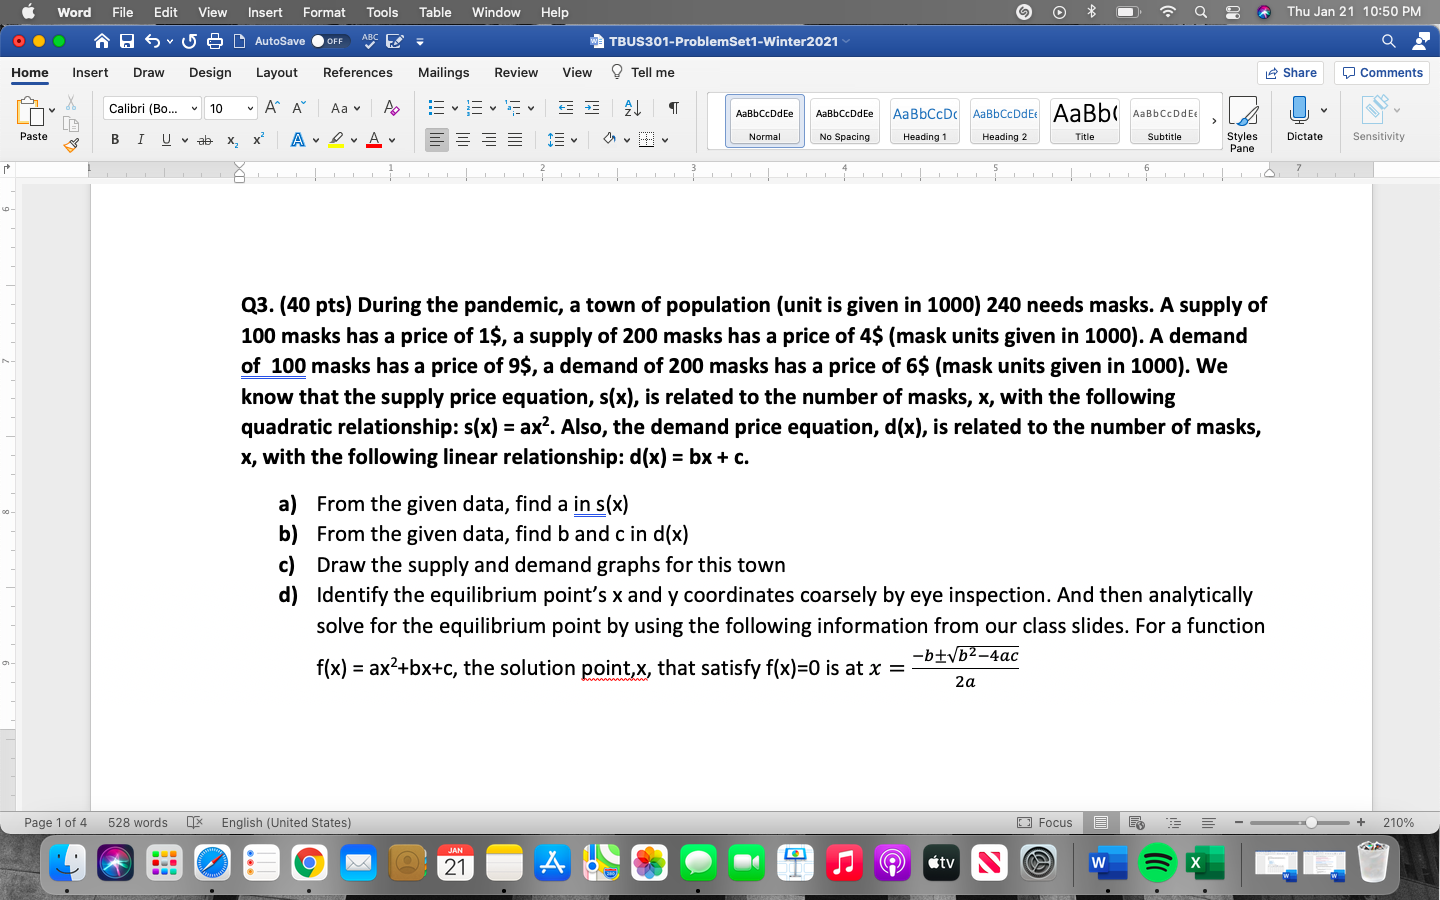This screenshot has width=1440, height=900.
Task: Open the References ribbon tab
Action: point(358,72)
